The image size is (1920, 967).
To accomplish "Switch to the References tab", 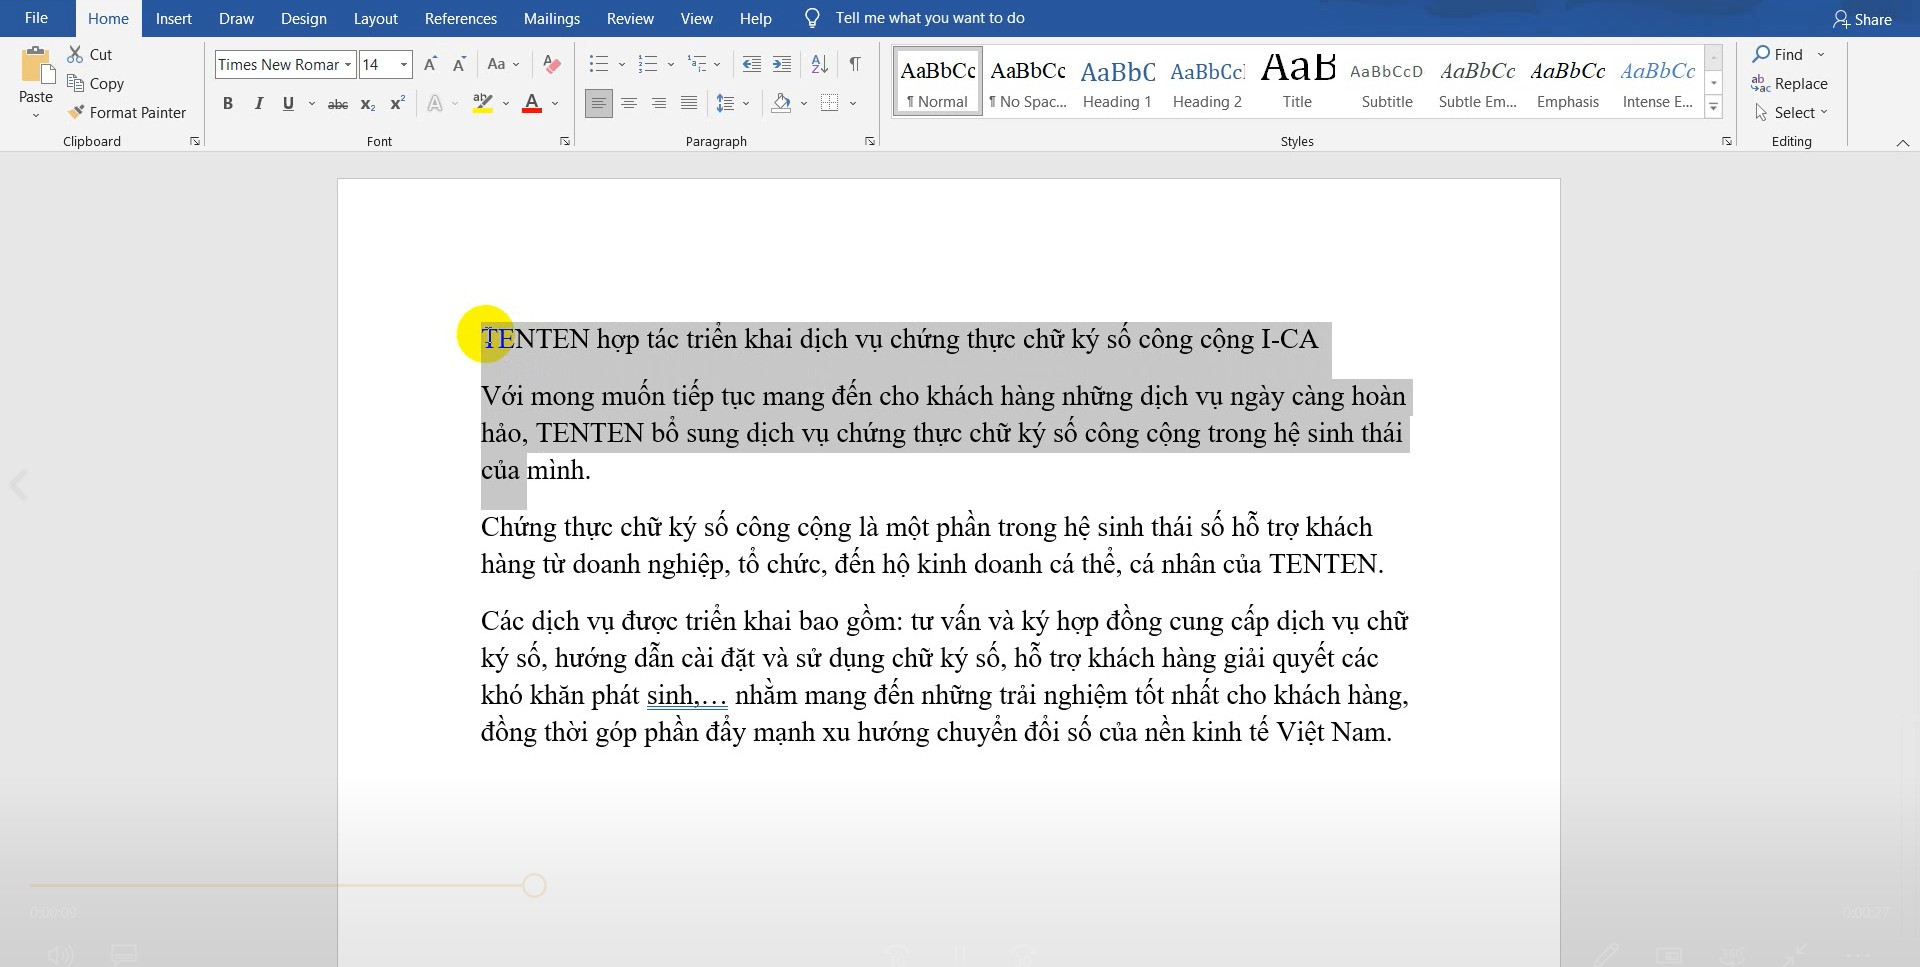I will click(460, 18).
